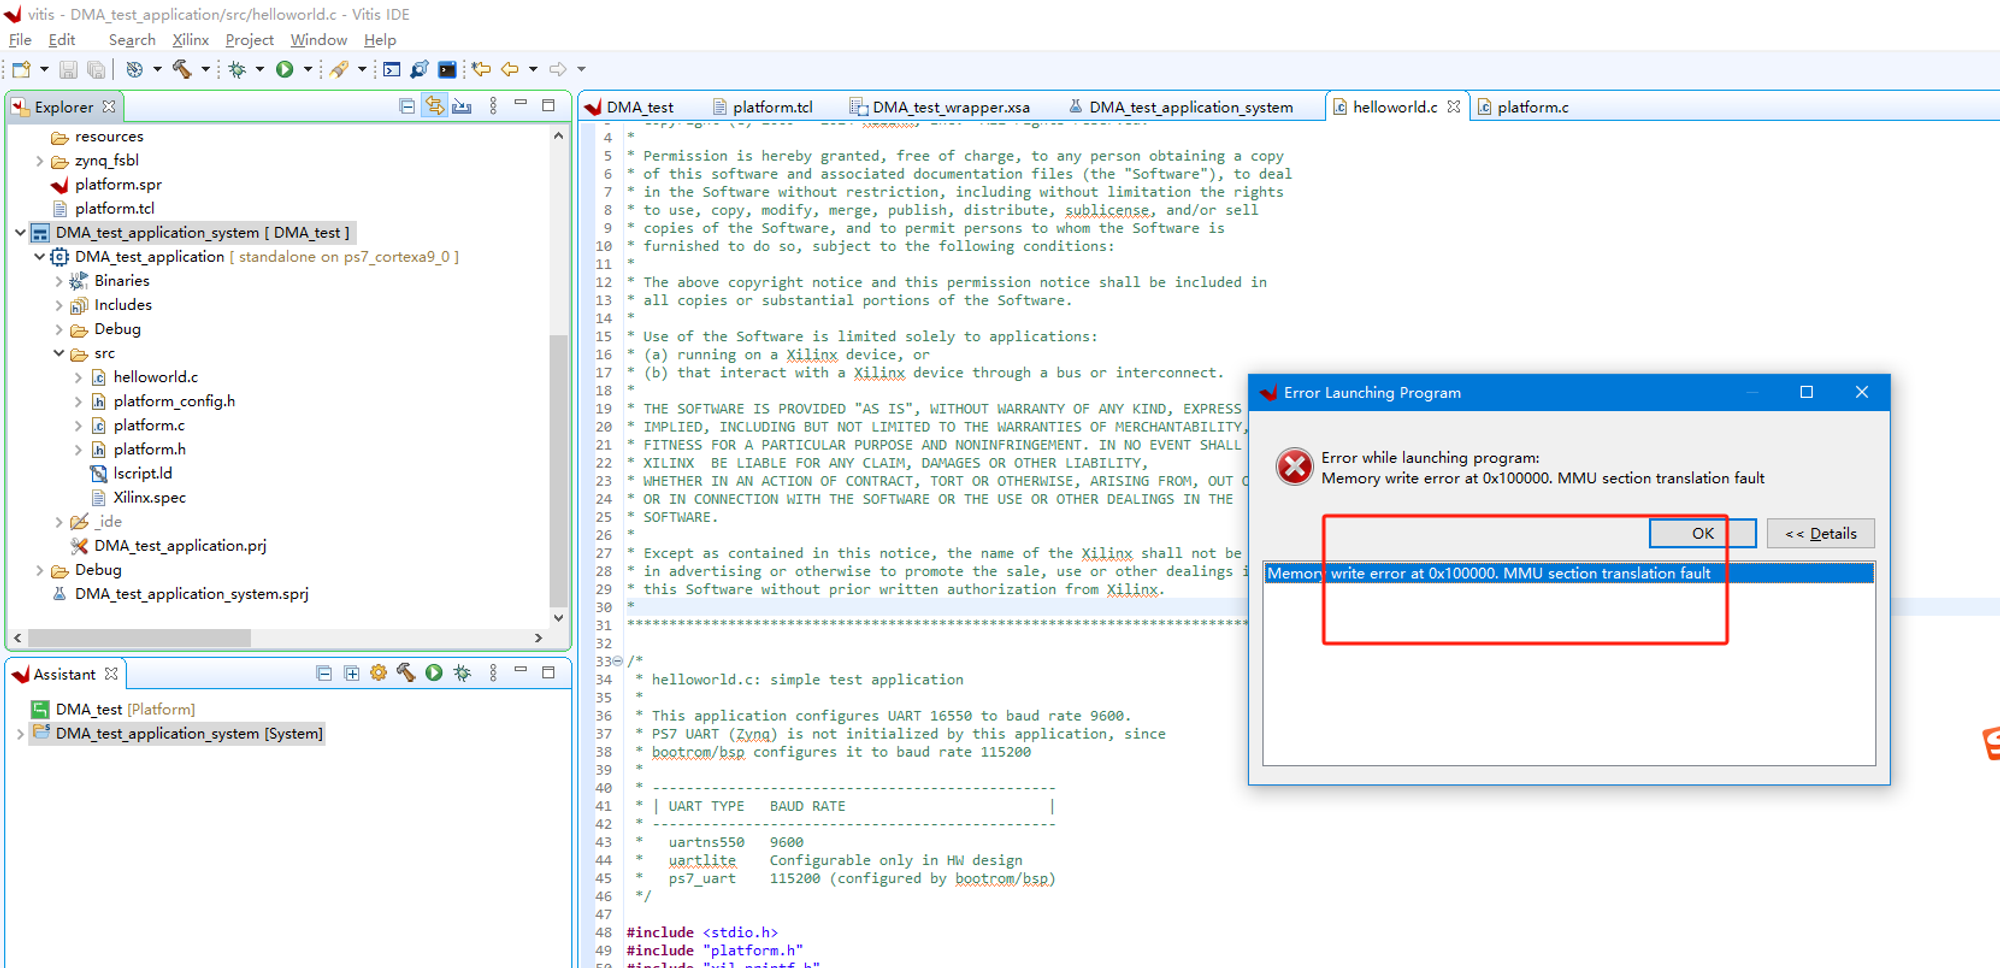Expand the _ide folder
2000x968 pixels.
(59, 522)
